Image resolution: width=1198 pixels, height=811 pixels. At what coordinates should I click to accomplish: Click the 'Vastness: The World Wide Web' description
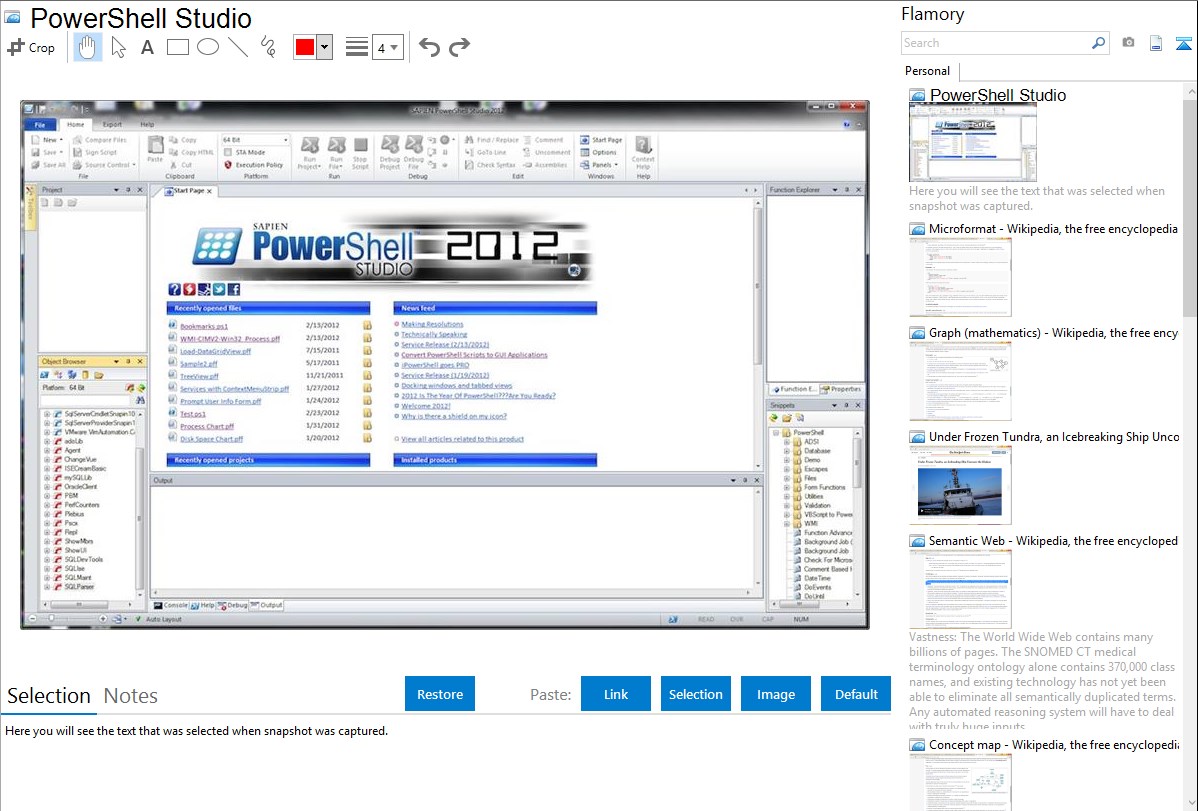coord(1042,682)
